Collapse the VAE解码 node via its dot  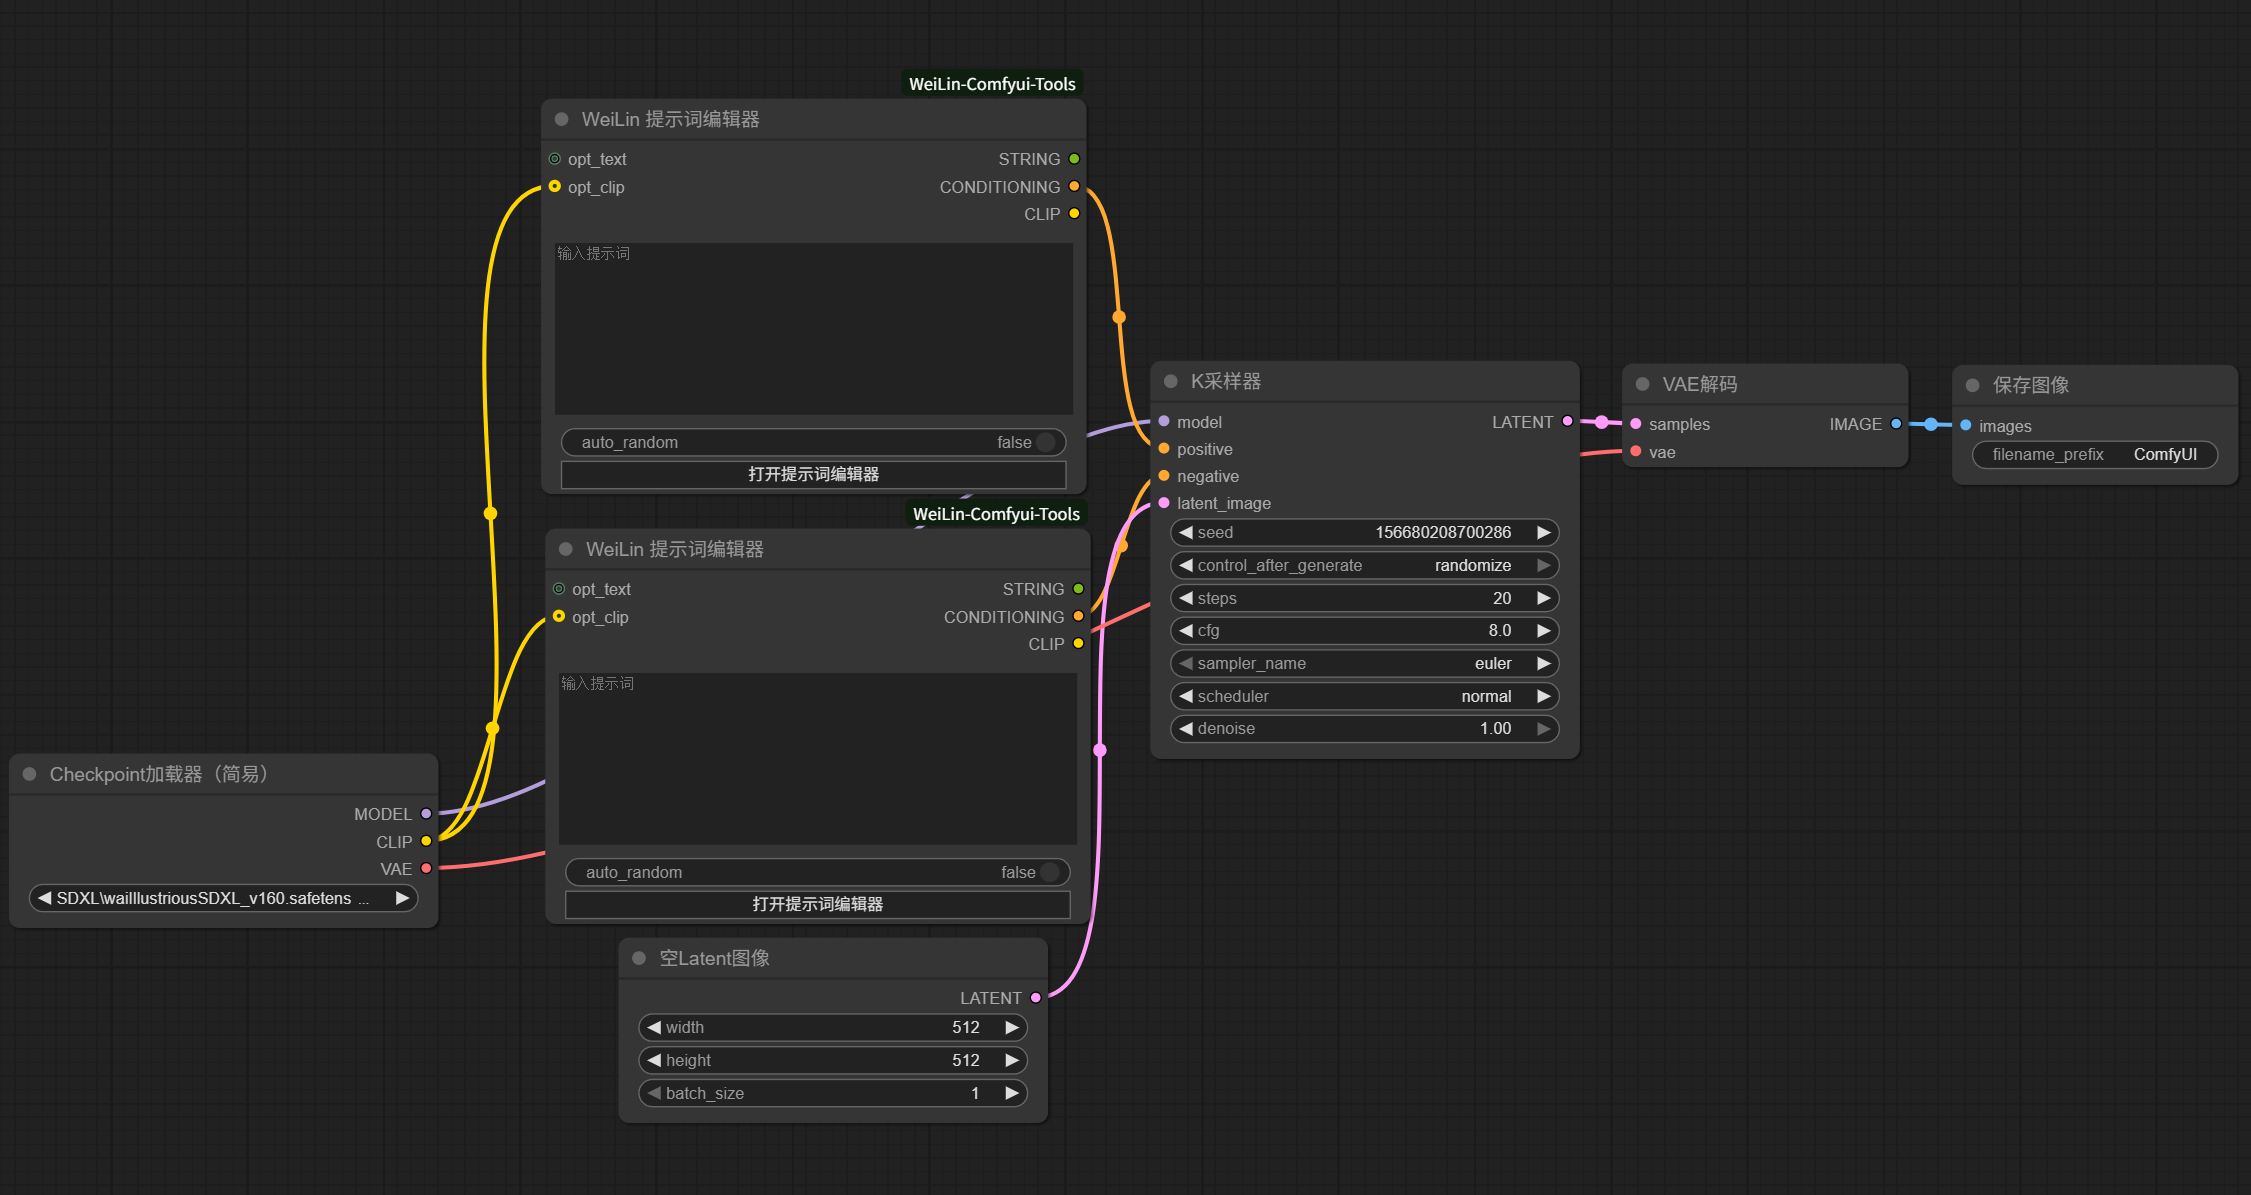[1642, 384]
